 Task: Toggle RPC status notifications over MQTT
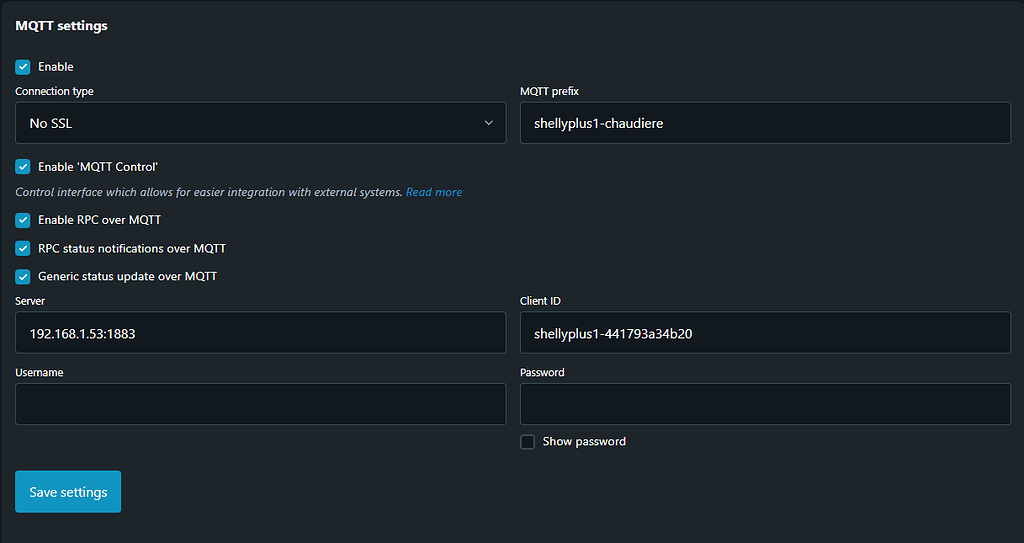(23, 248)
